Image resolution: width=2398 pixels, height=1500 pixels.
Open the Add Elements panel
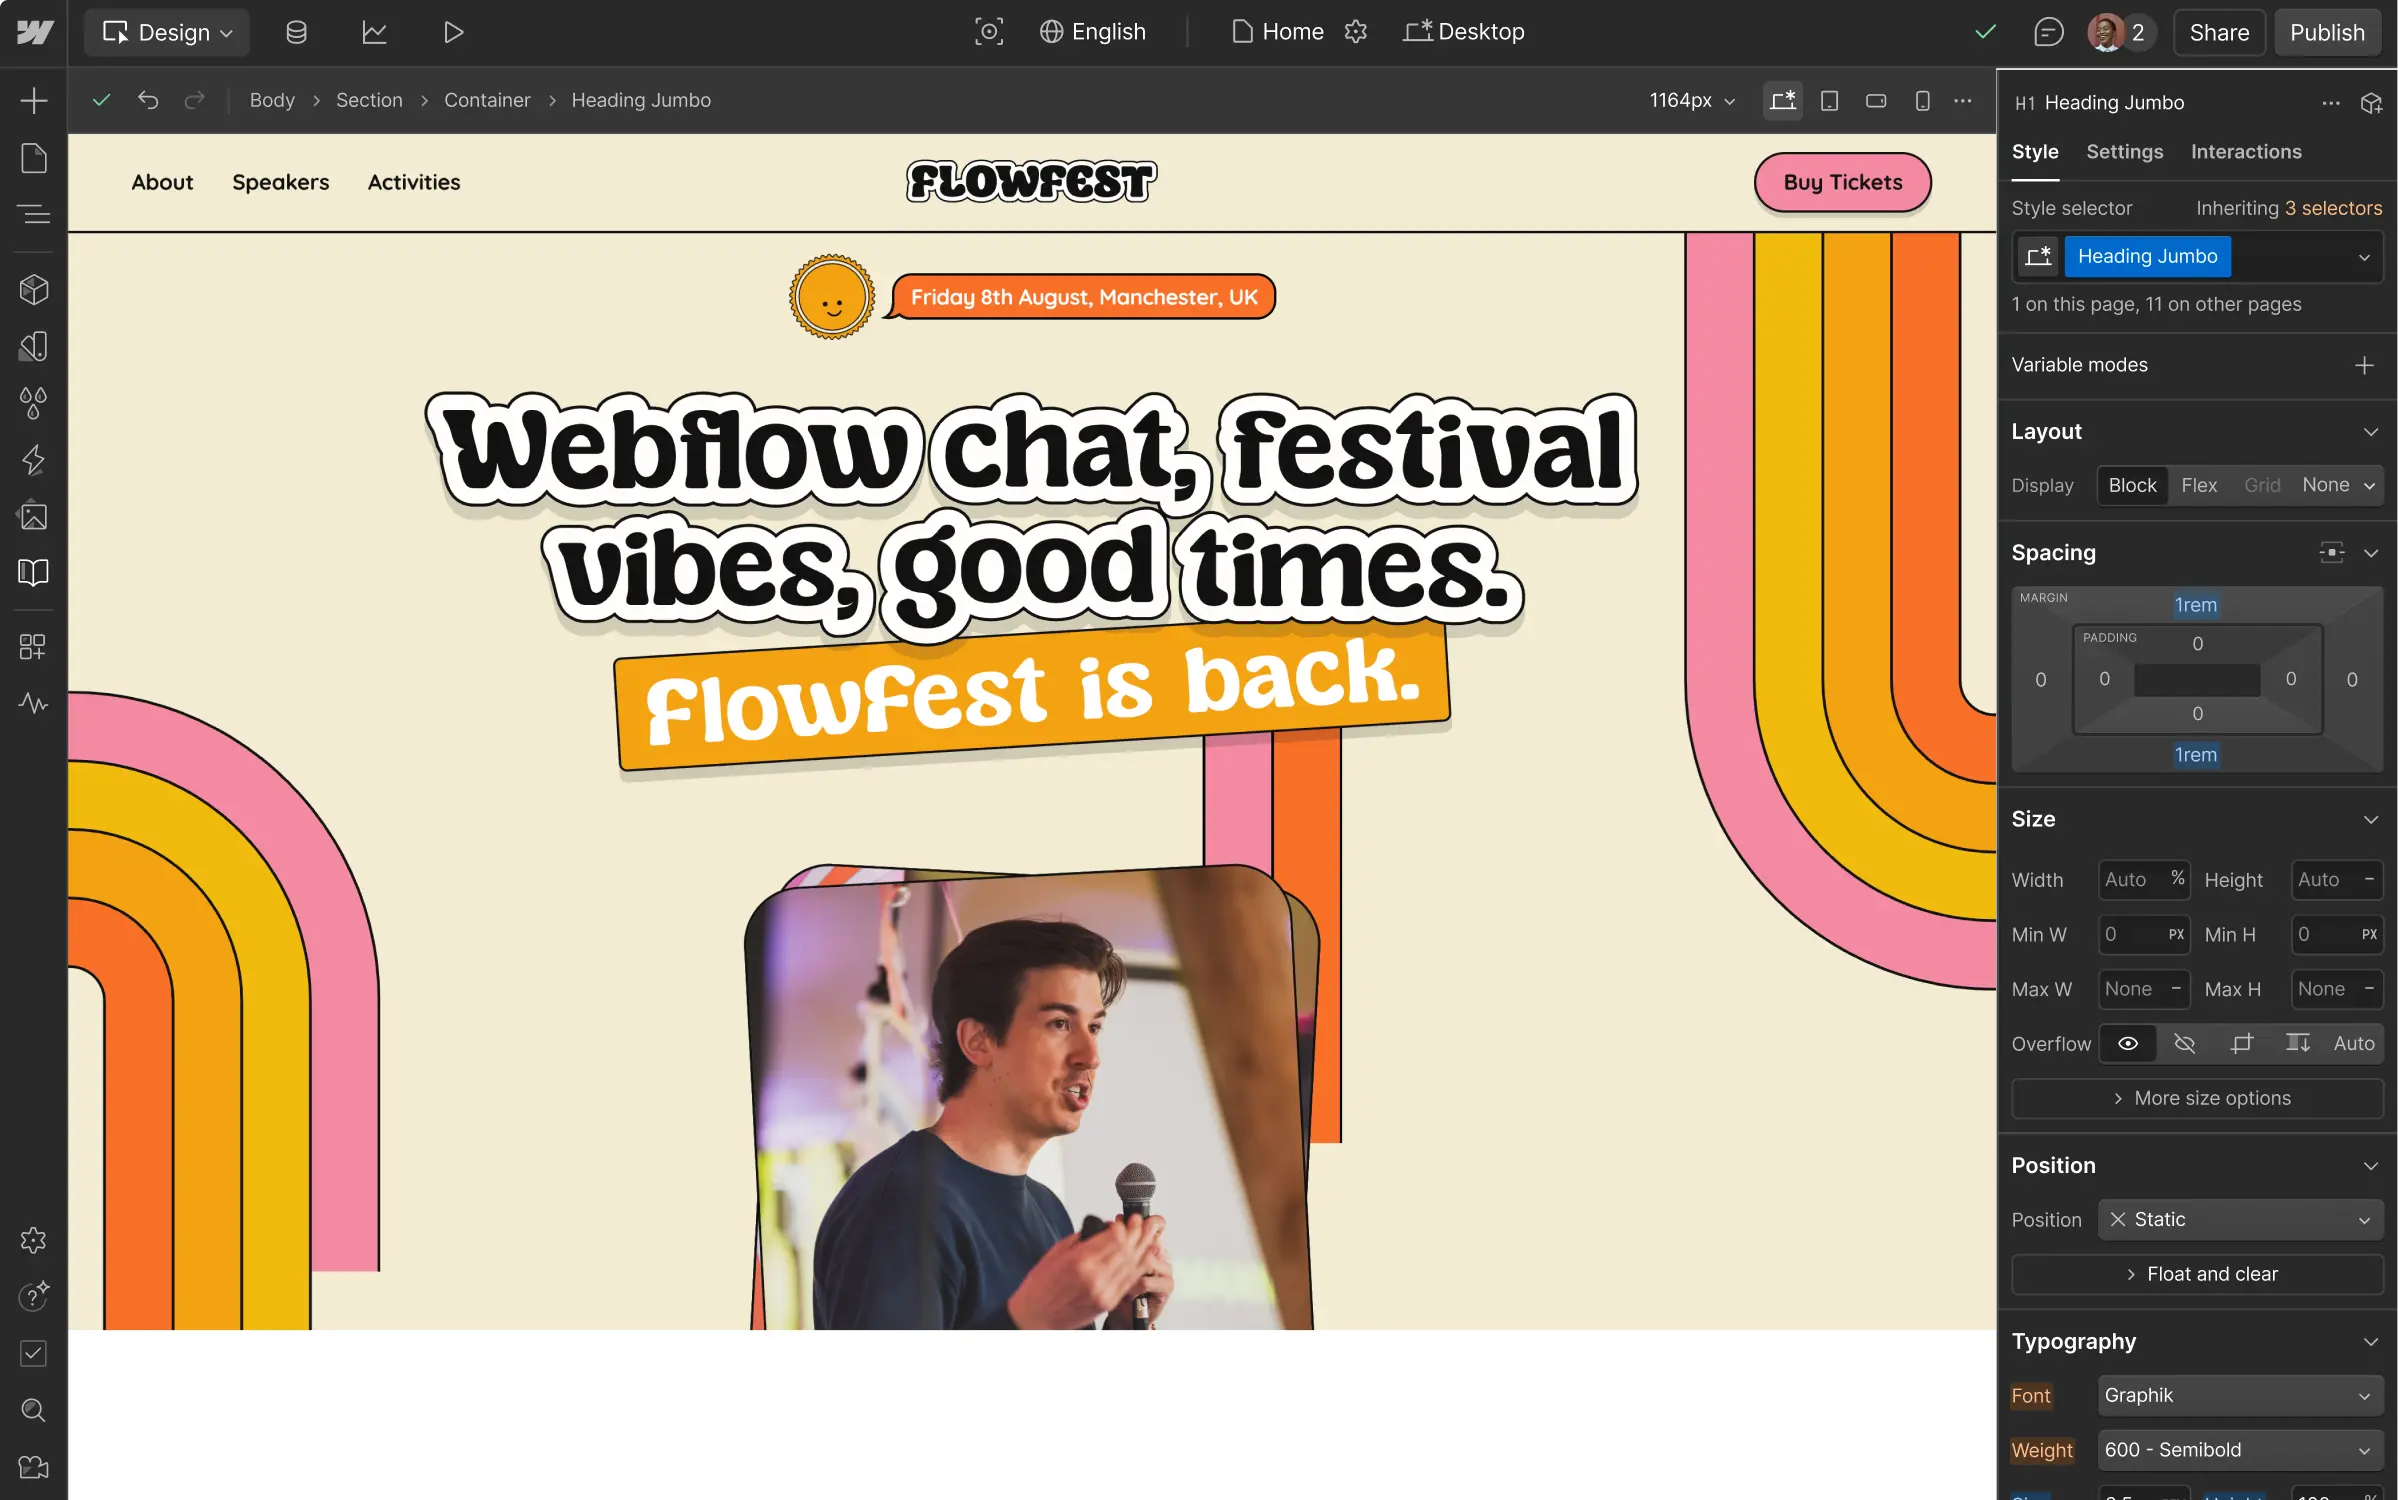coord(33,101)
